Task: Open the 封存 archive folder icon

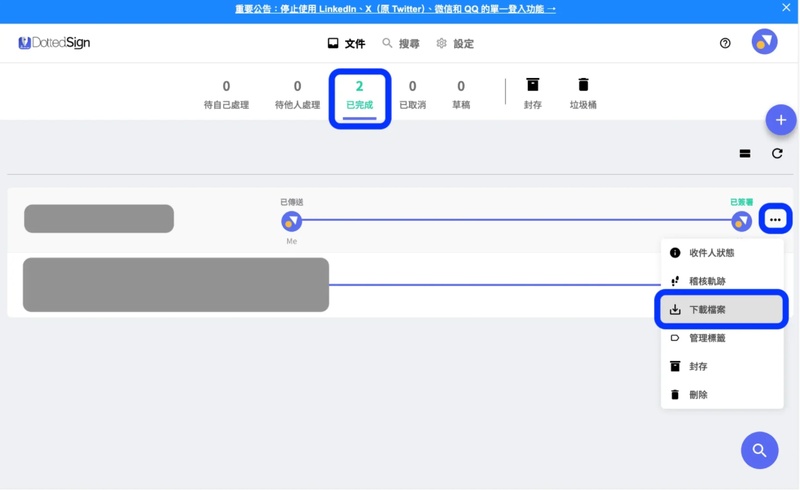Action: coord(533,93)
